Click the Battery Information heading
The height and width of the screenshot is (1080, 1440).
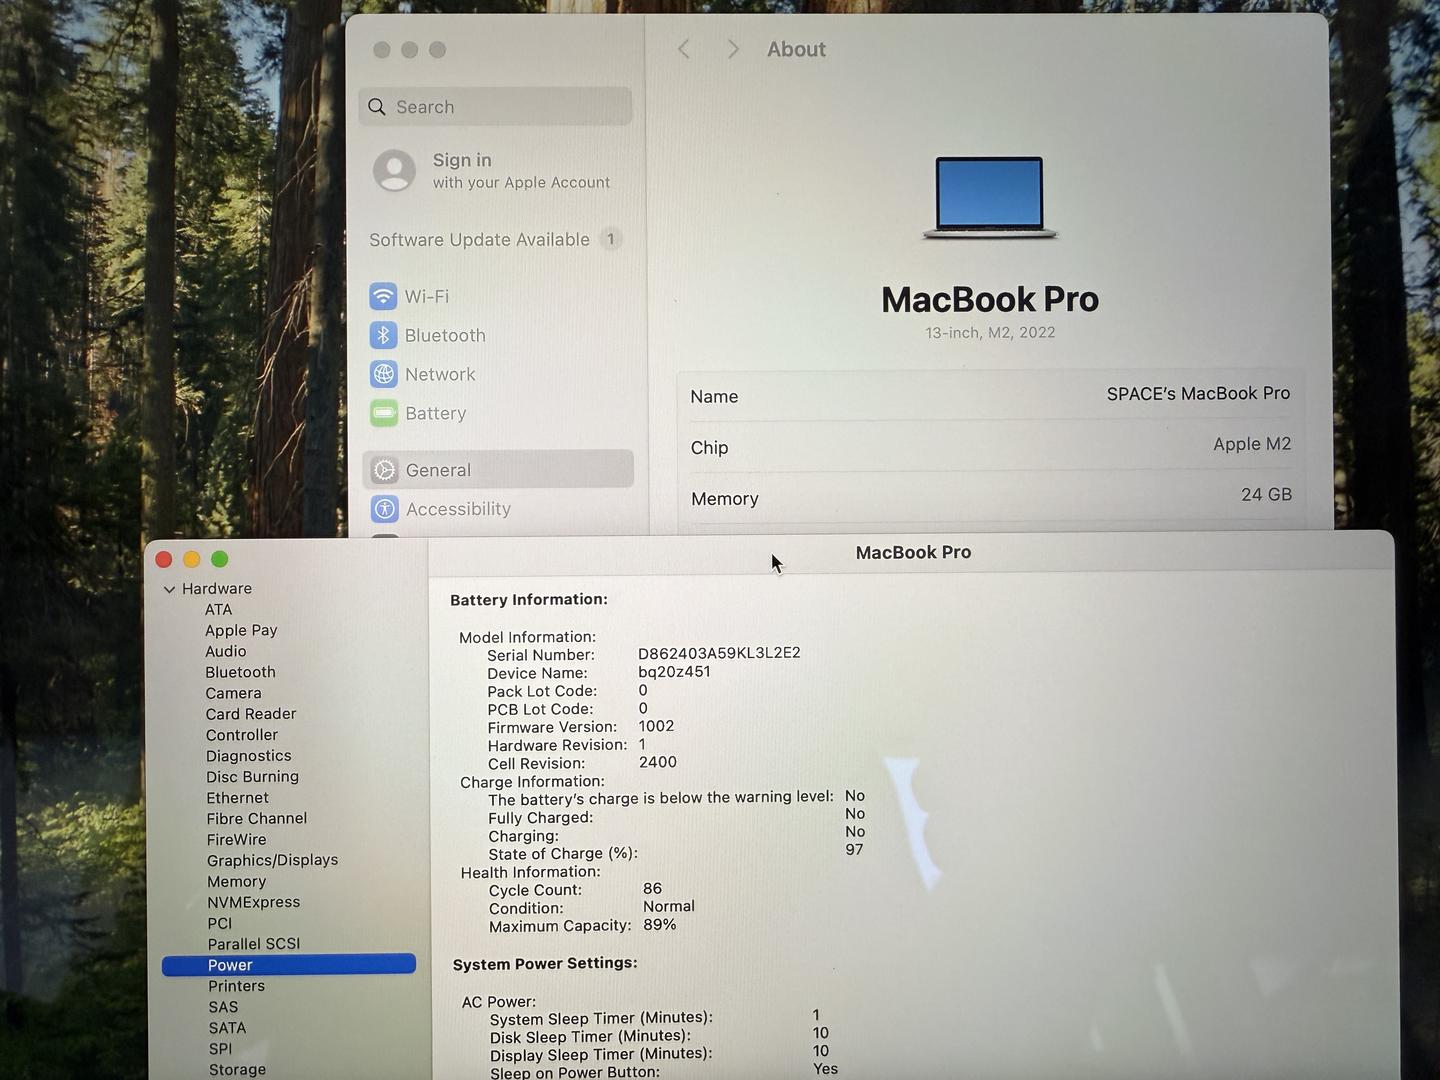click(529, 600)
